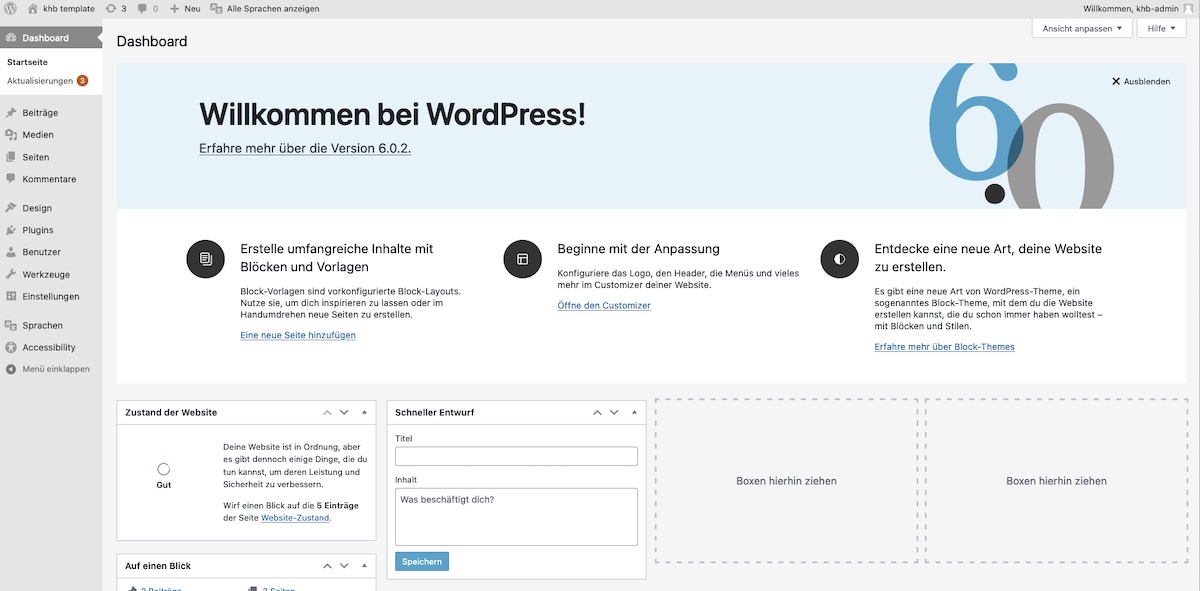Select 'Alle Sprachen anzeigen' text

[x=273, y=8]
